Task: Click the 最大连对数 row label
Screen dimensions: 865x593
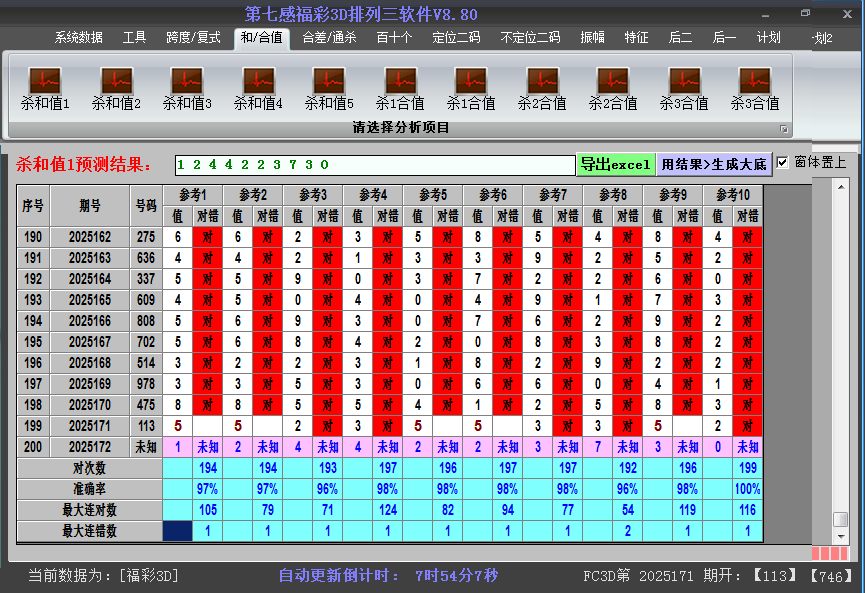Action: click(x=89, y=510)
